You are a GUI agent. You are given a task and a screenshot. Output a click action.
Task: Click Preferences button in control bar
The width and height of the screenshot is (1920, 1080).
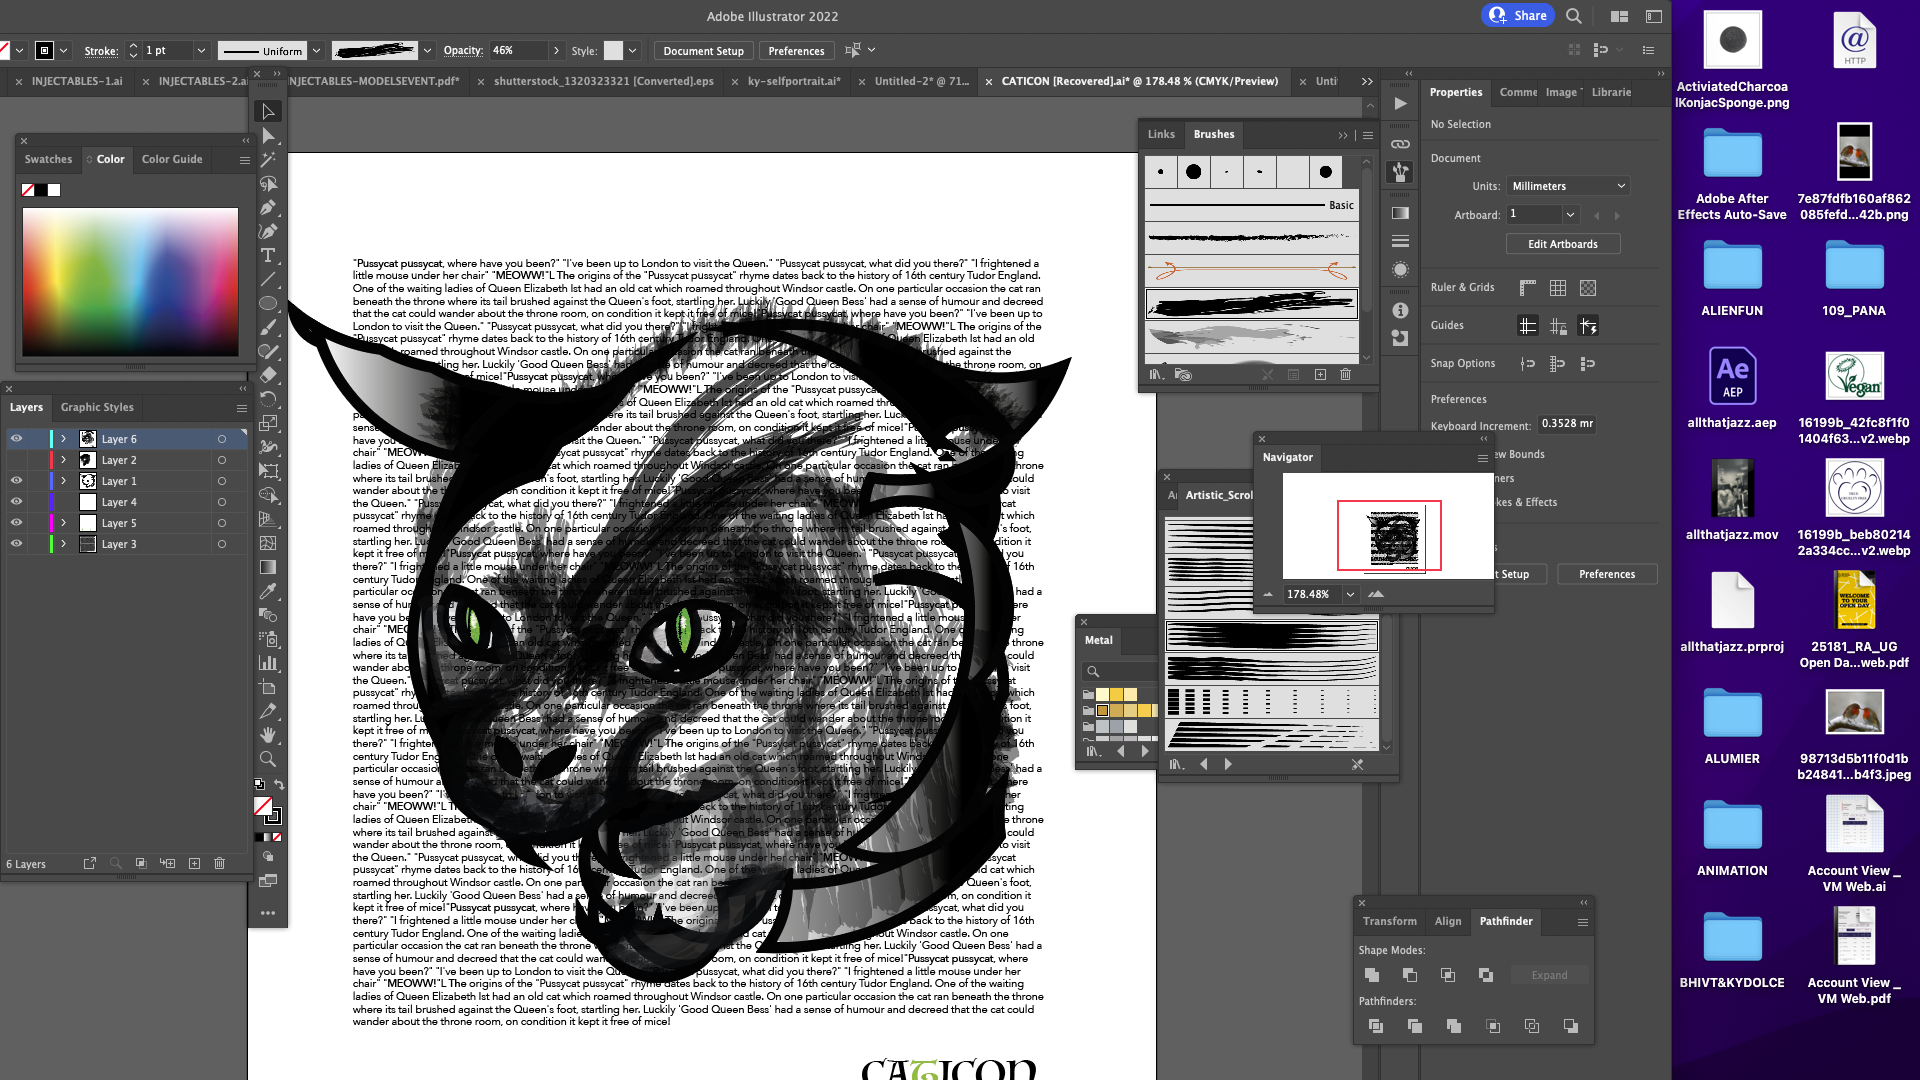[796, 51]
